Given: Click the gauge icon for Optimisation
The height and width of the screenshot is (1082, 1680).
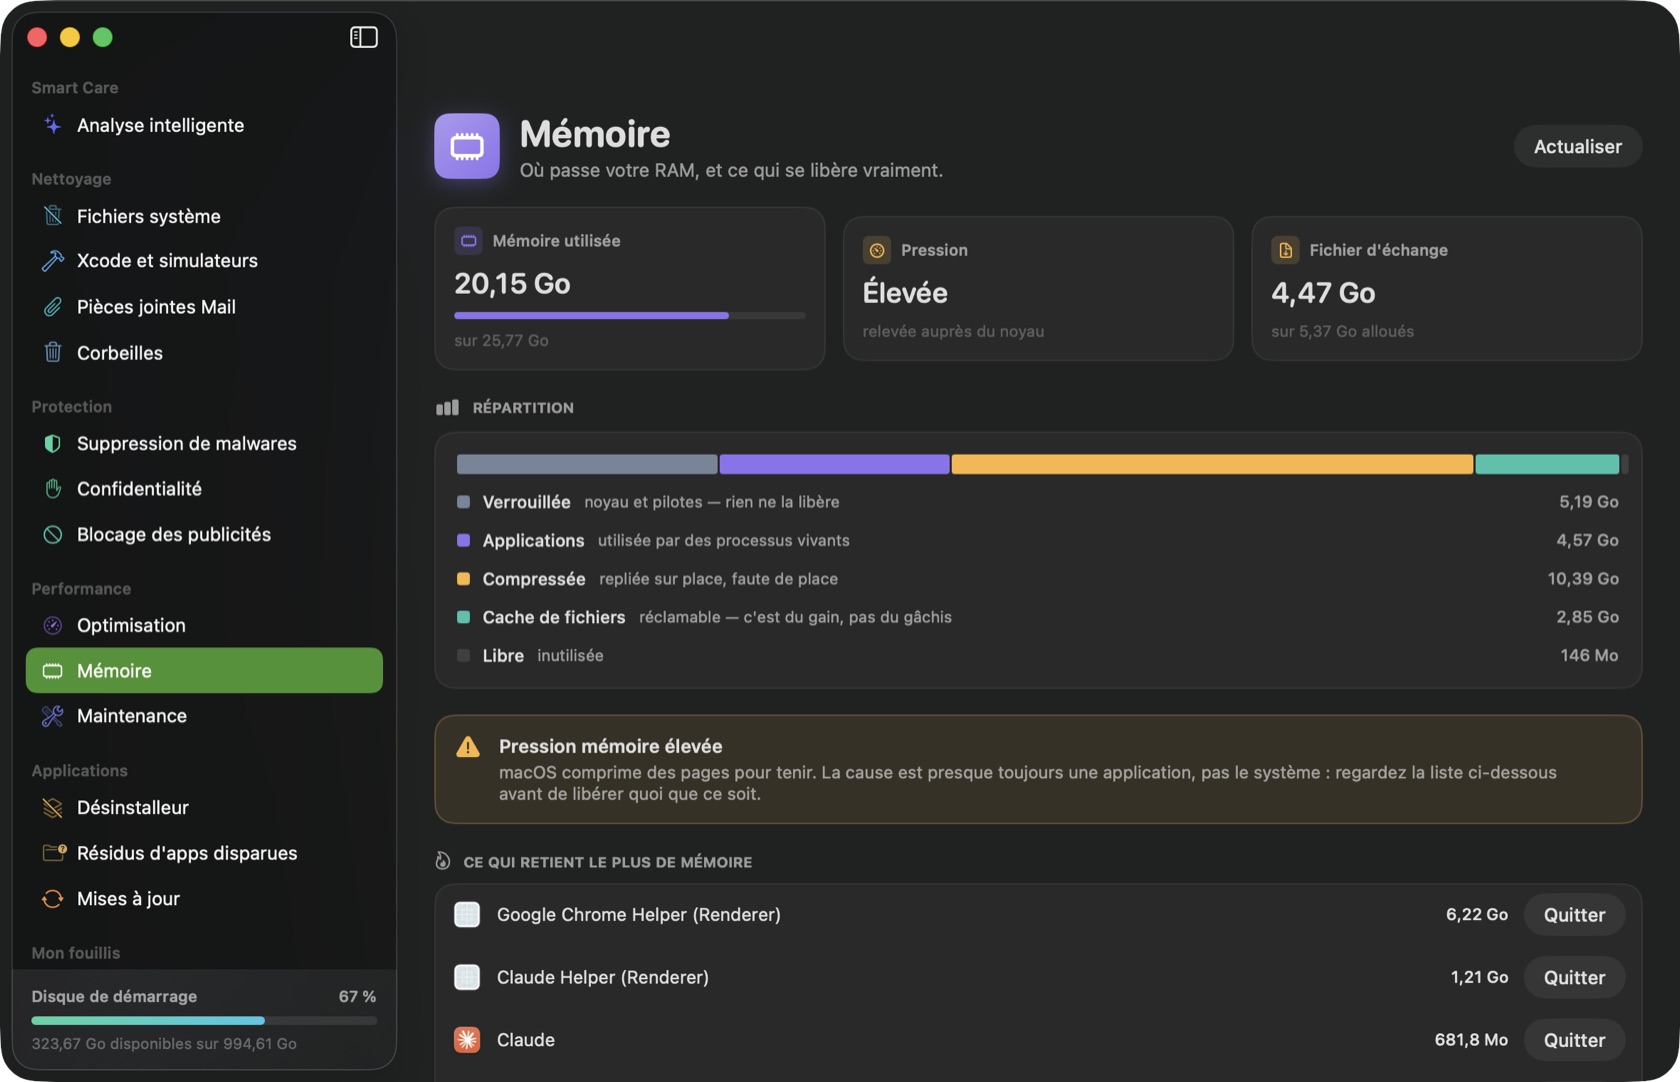Looking at the screenshot, I should [53, 625].
